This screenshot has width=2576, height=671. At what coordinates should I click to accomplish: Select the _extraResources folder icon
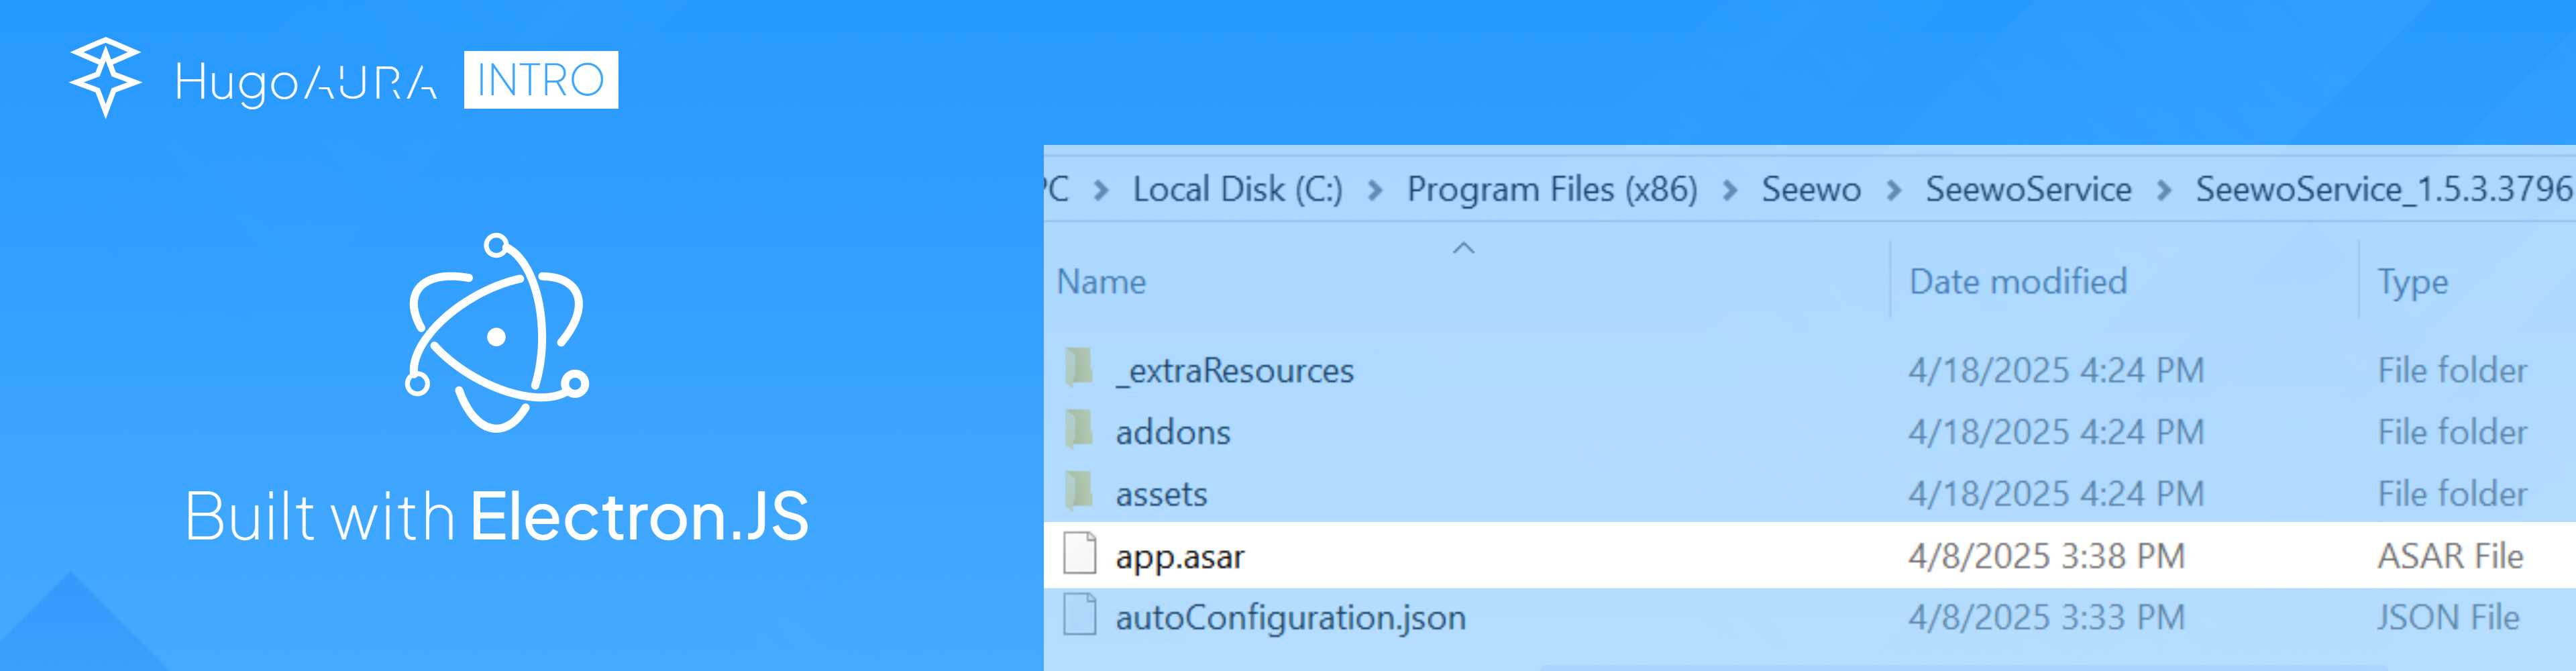[1079, 368]
